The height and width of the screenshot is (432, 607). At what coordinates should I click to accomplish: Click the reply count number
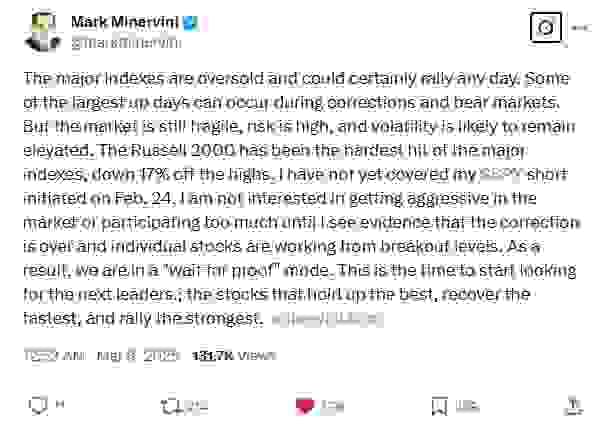pyautogui.click(x=60, y=404)
